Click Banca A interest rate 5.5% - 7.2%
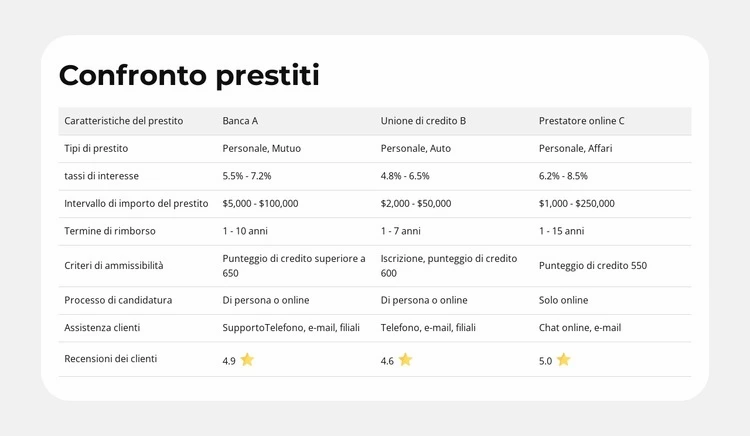 (x=247, y=176)
